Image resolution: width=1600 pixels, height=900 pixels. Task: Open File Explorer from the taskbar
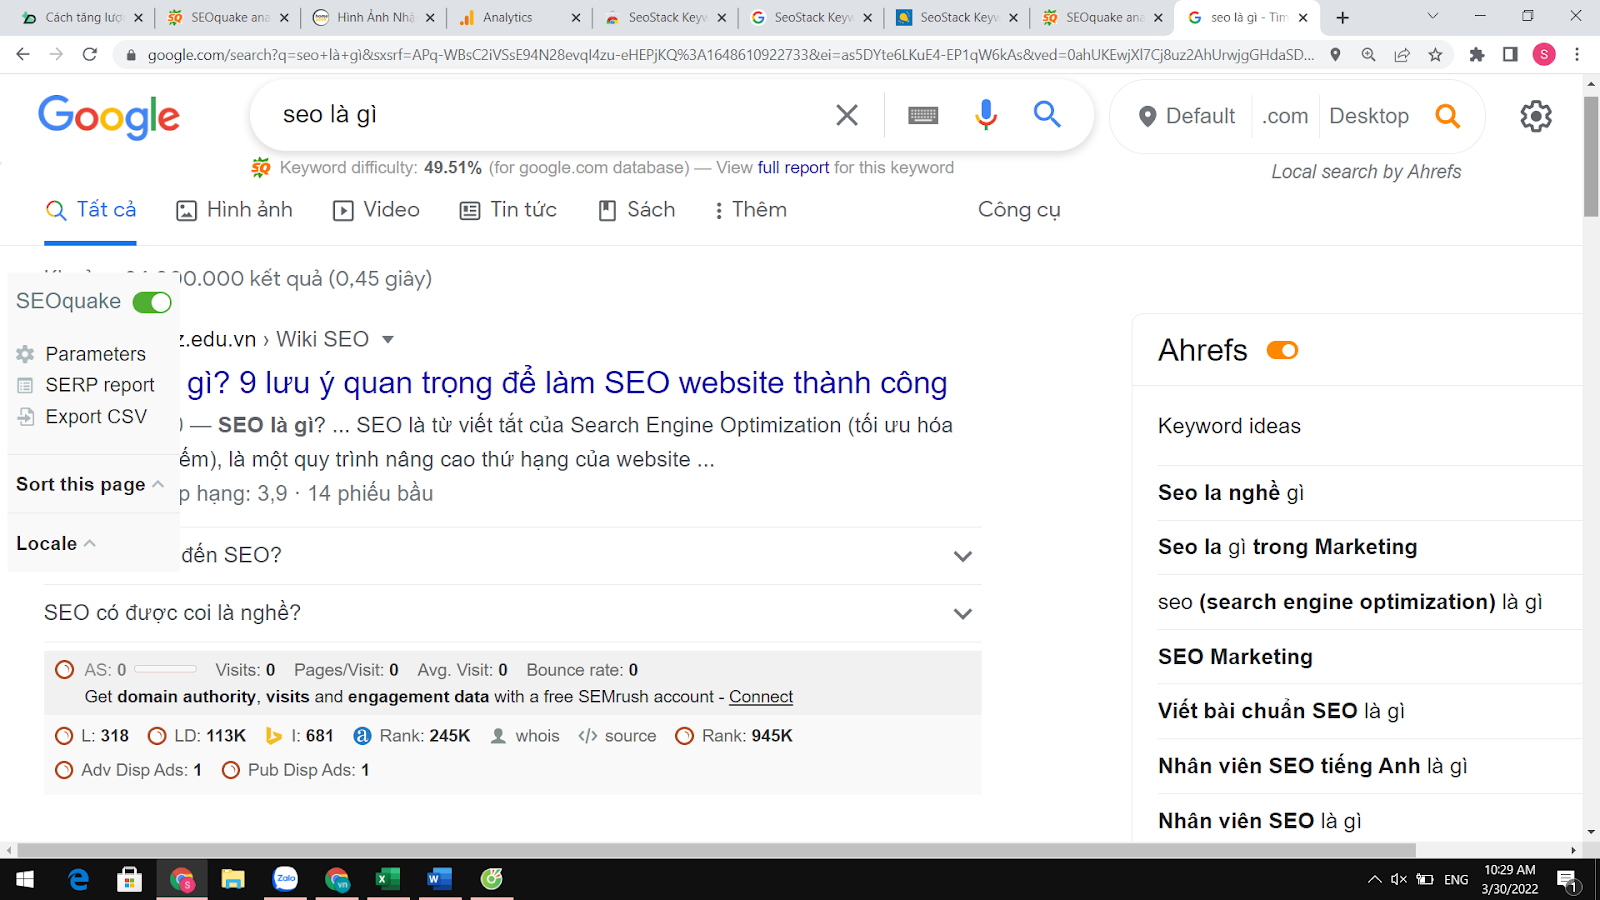click(233, 879)
